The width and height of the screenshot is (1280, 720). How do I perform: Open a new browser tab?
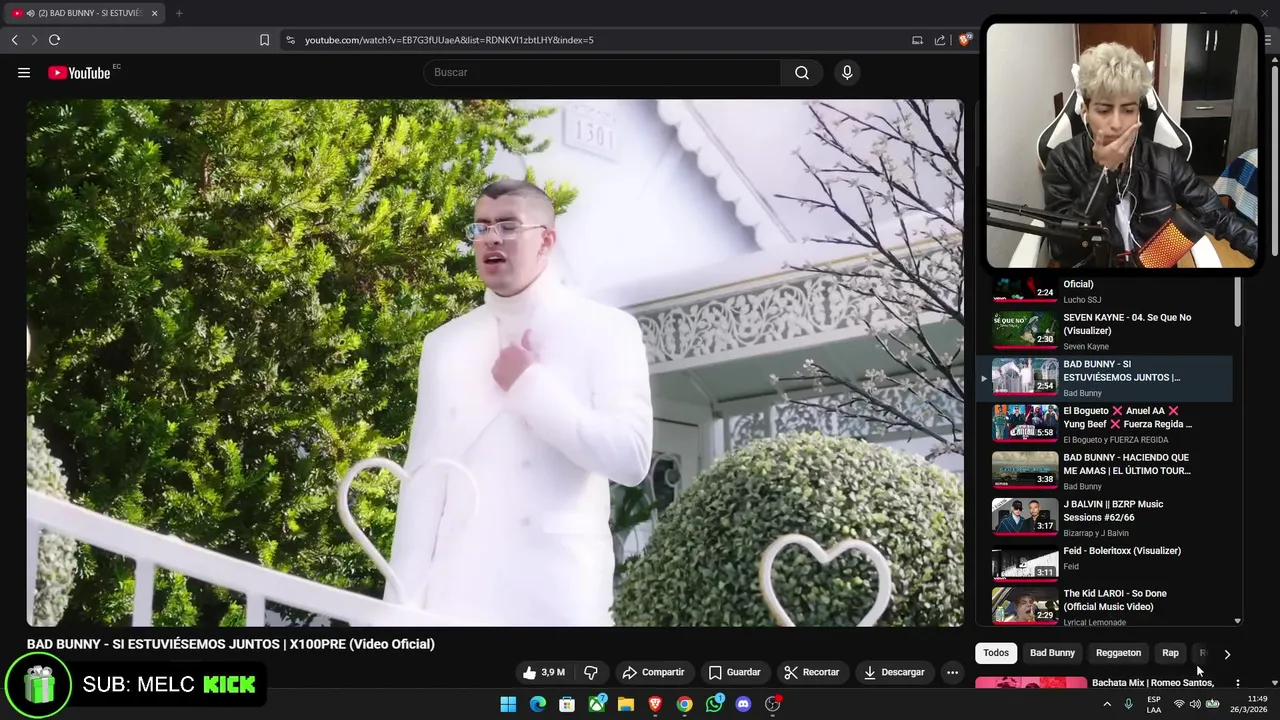click(x=179, y=13)
